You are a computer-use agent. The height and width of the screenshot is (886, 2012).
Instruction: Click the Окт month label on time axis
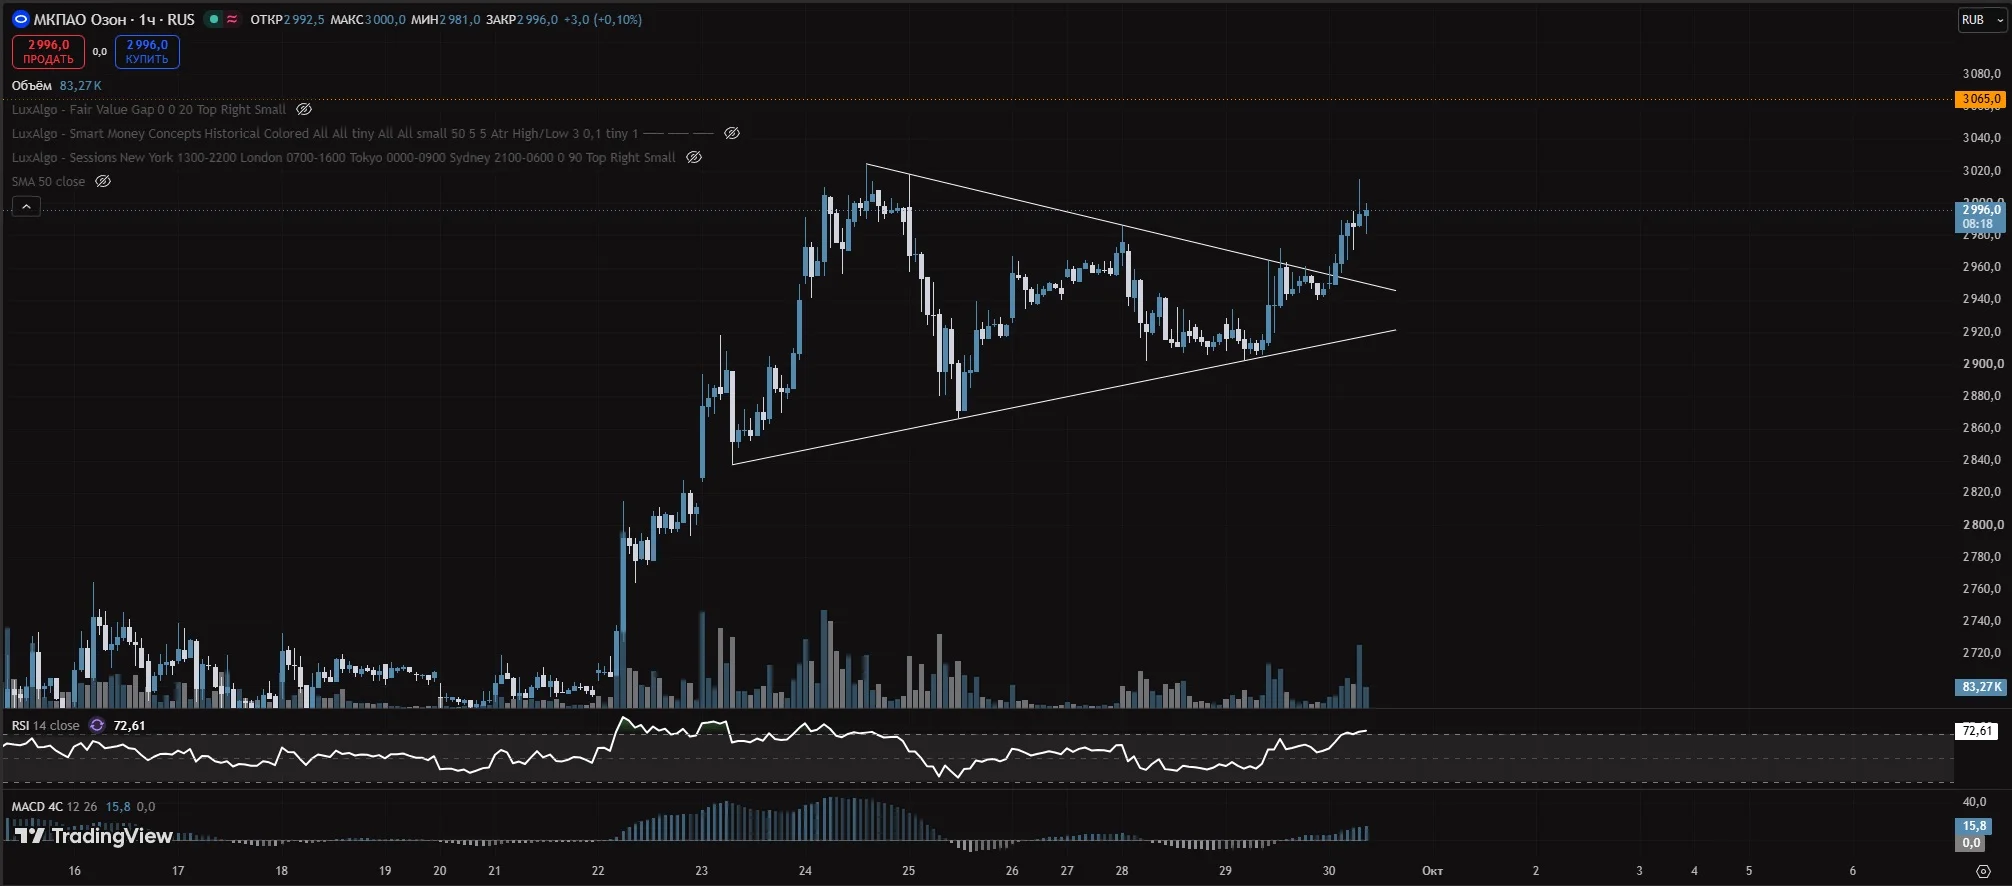[x=1432, y=871]
